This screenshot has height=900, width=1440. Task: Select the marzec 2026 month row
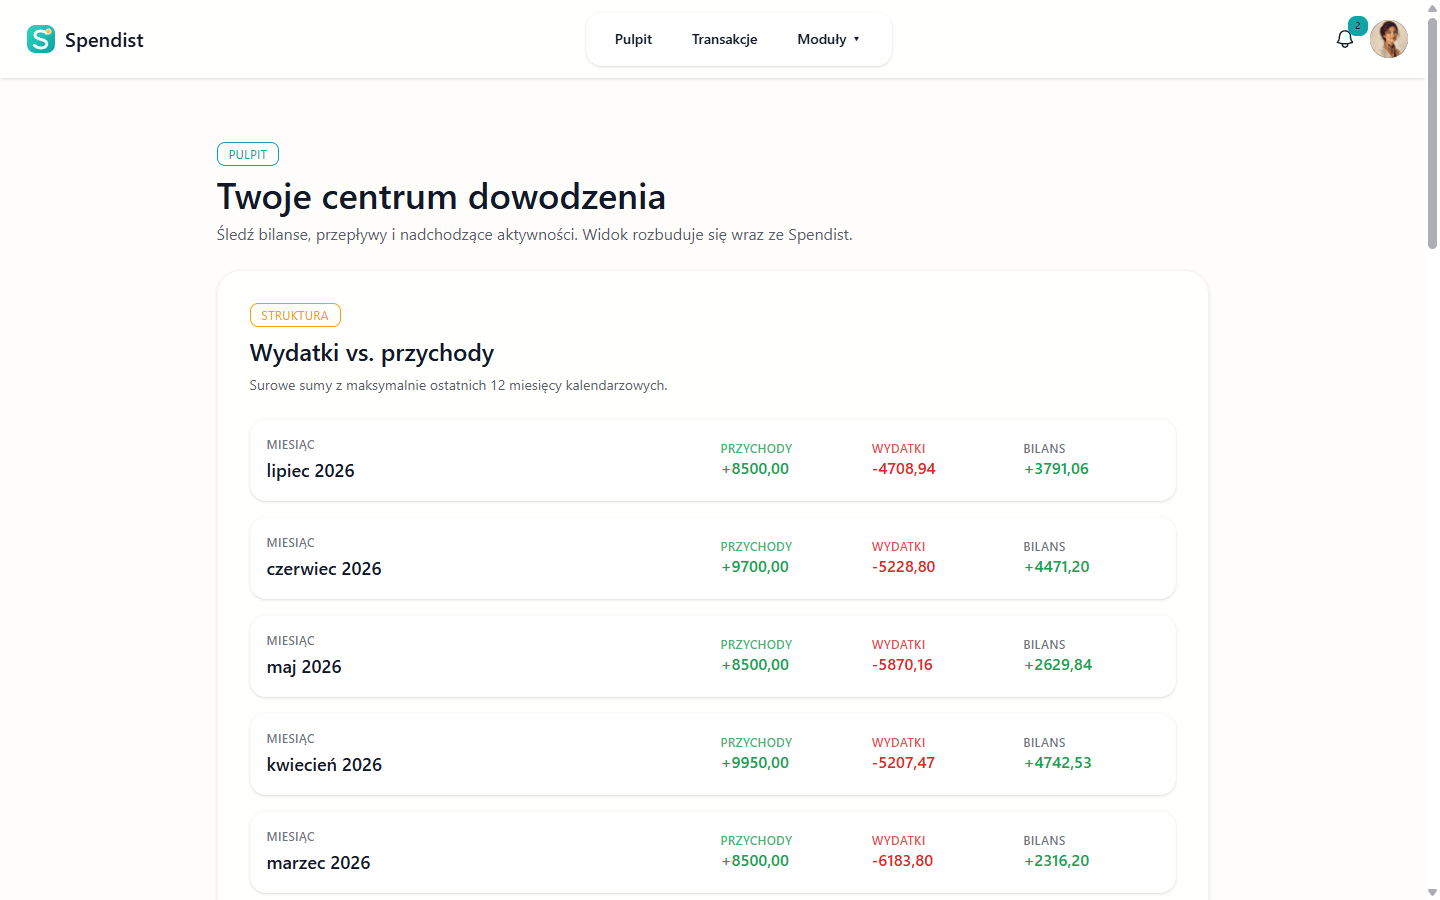pyautogui.click(x=713, y=852)
